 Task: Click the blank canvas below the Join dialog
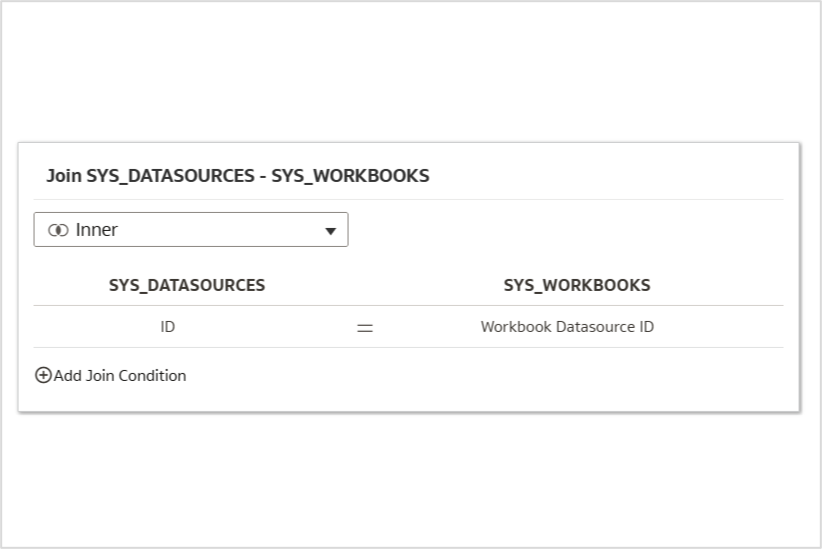coord(410,480)
